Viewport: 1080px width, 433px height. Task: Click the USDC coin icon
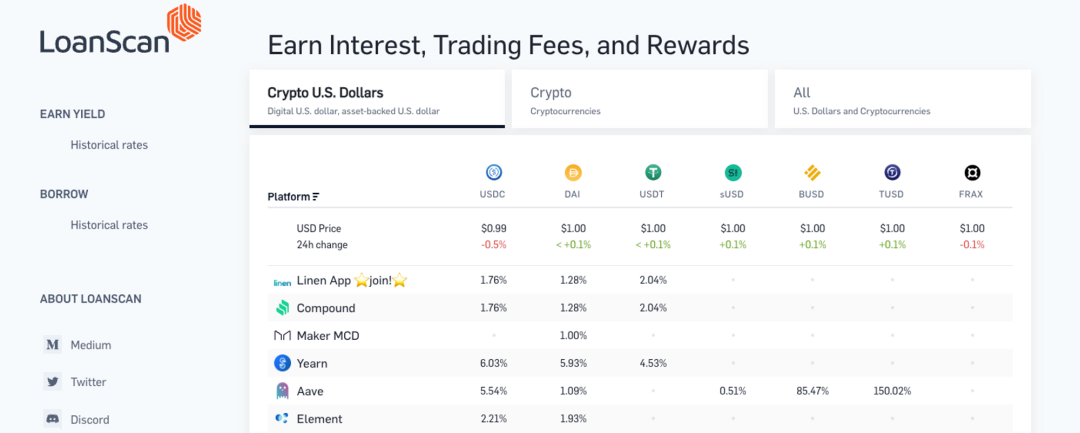click(x=493, y=172)
